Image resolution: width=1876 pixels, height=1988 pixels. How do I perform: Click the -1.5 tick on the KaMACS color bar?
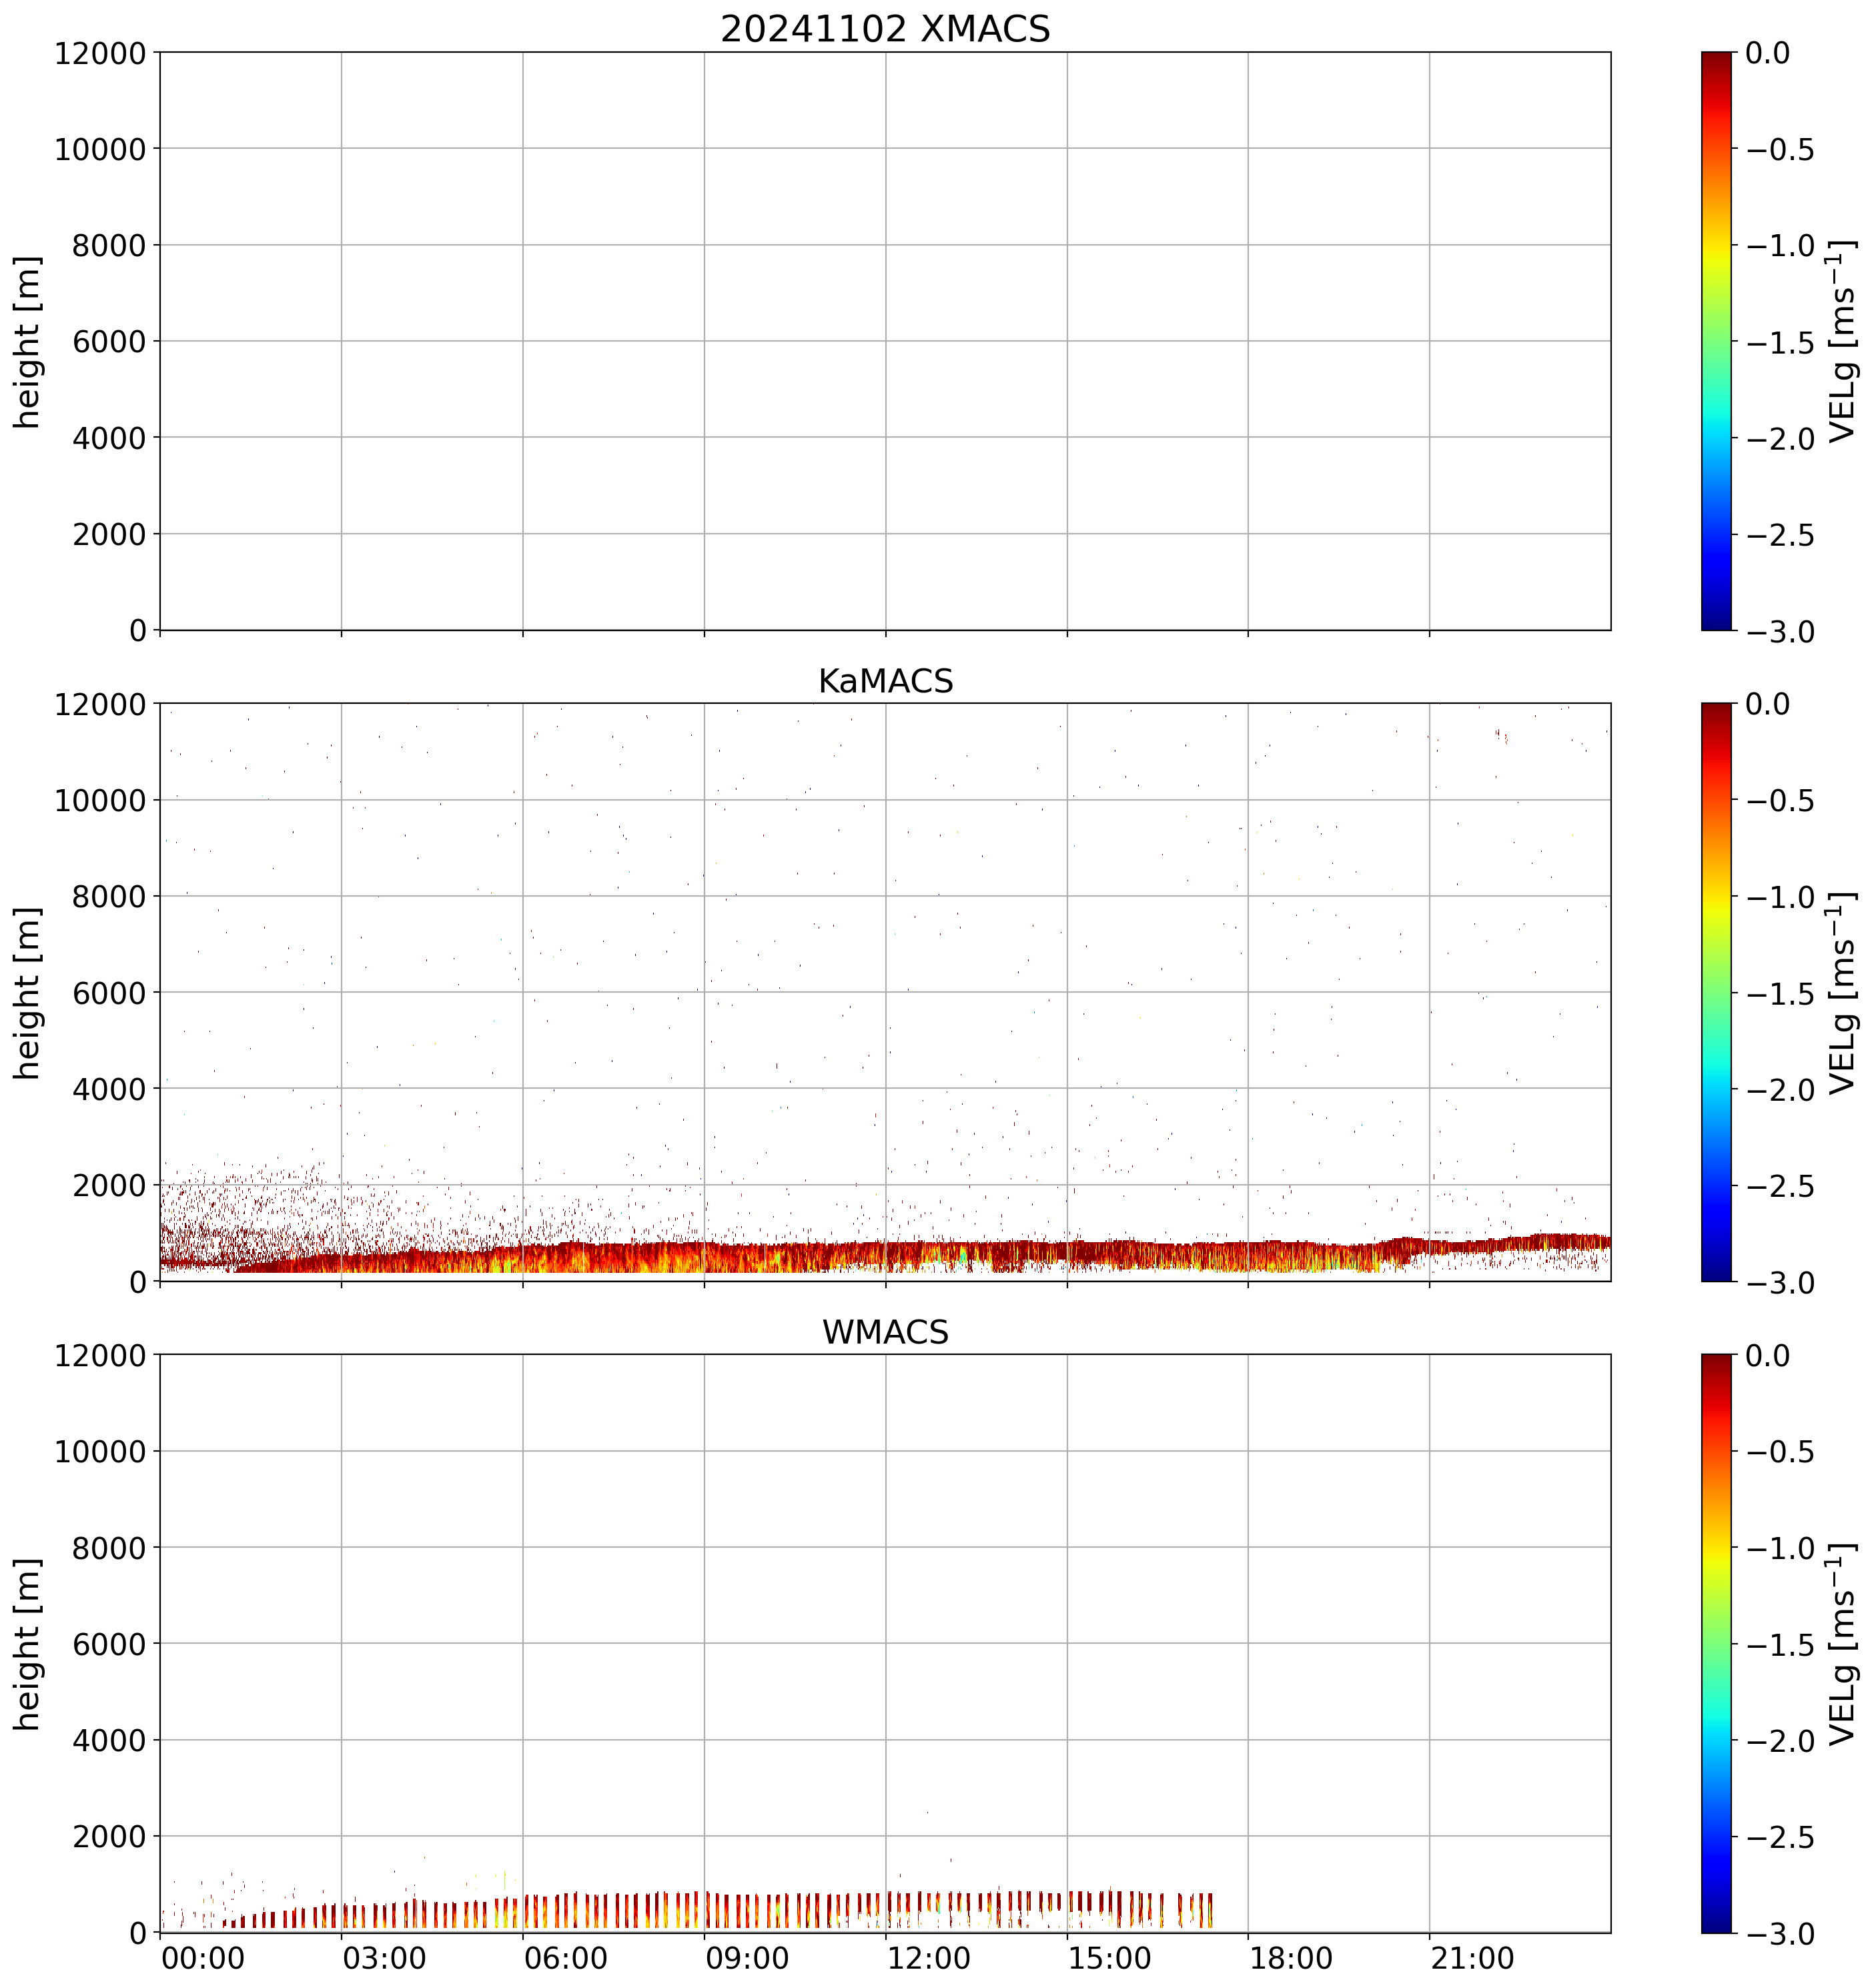[1780, 993]
